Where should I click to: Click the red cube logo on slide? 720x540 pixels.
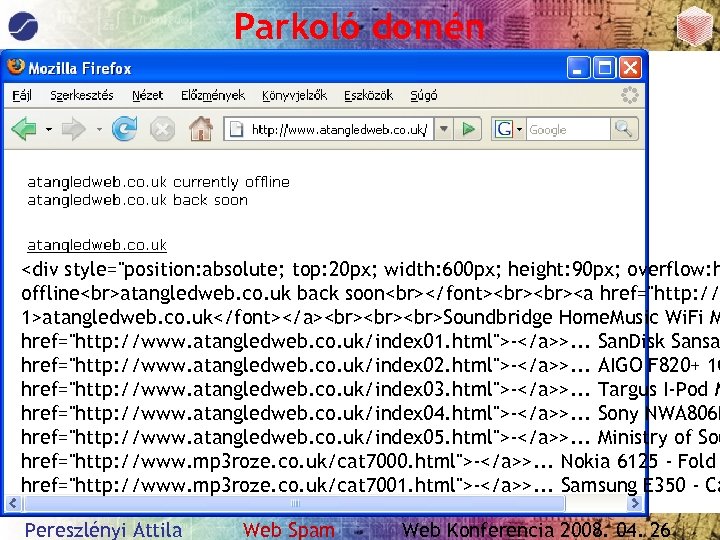pyautogui.click(x=694, y=27)
